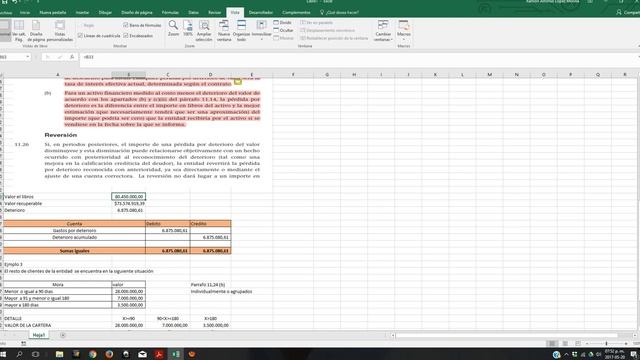Image resolution: width=640 pixels, height=360 pixels.
Task: Switch to Diseño de página view in the ribbon
Action: point(36,31)
